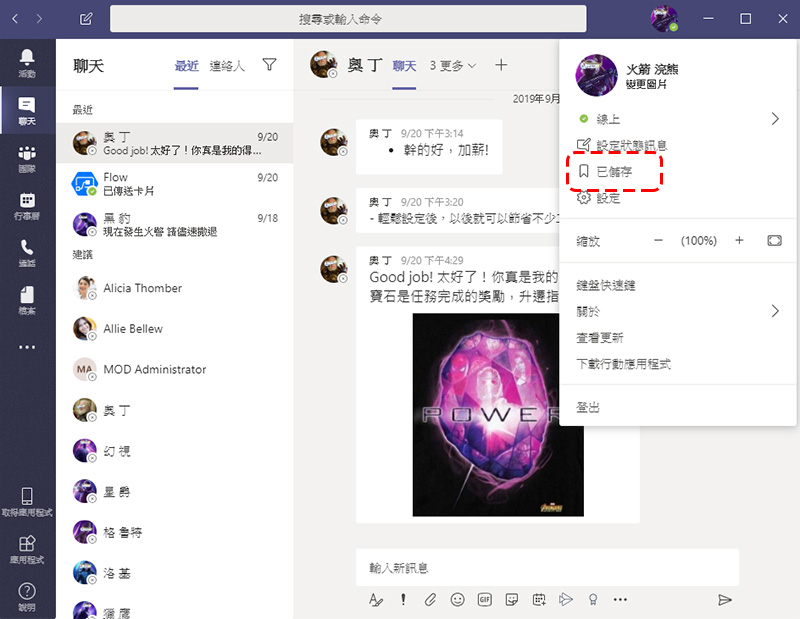
Task: Open the Activity (活動) bell in sidebar
Action: click(27, 63)
